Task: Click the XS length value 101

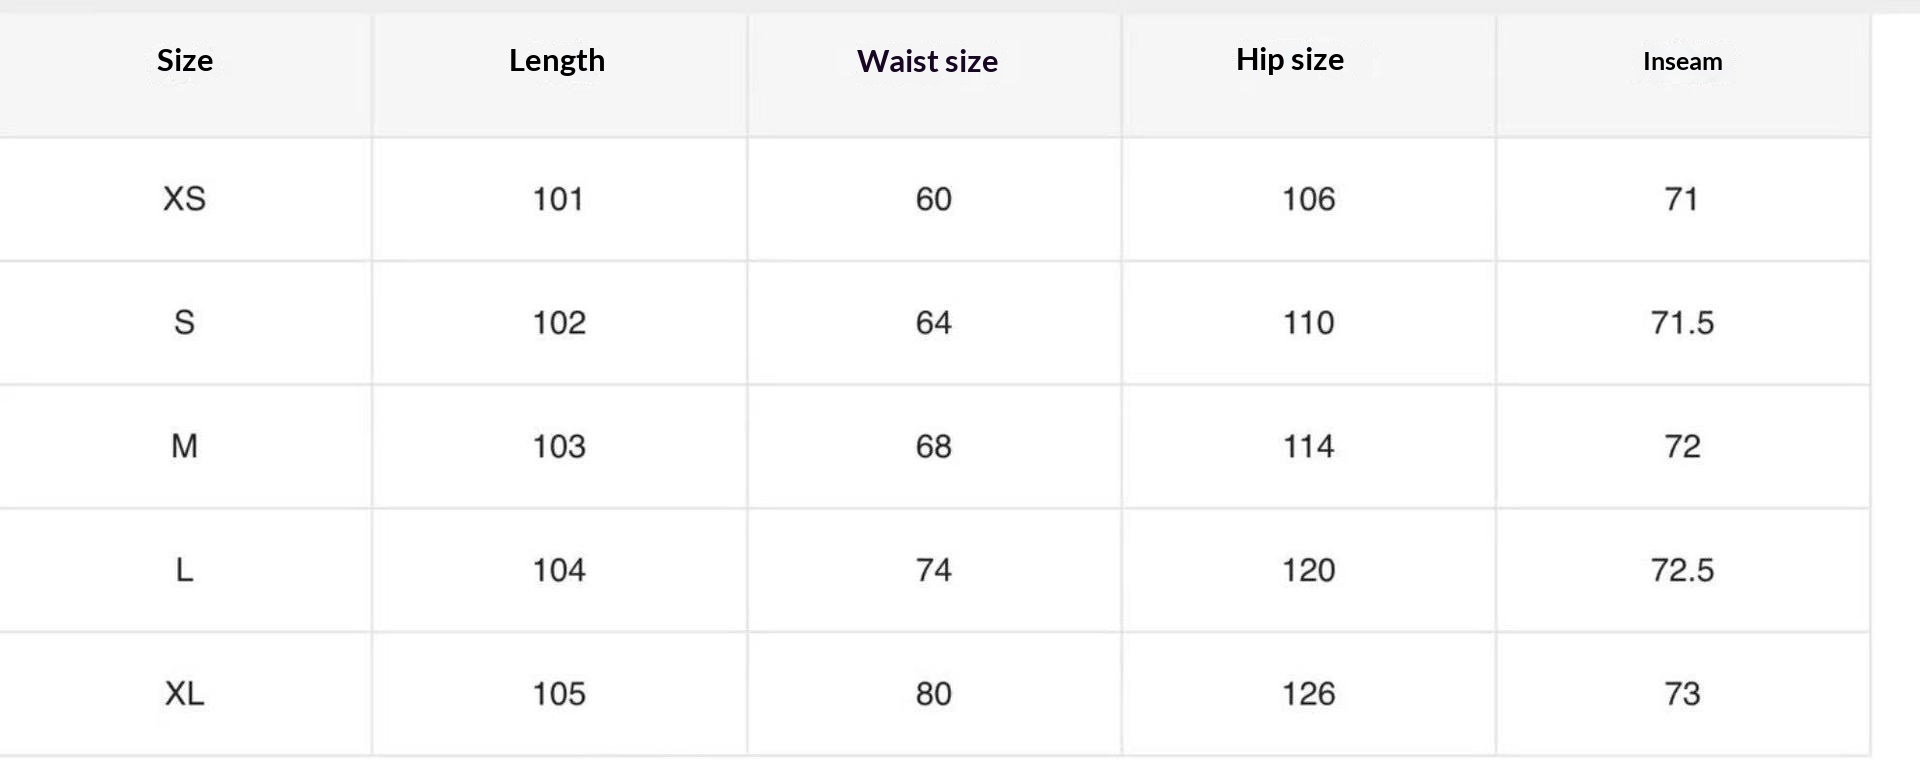Action: click(558, 199)
